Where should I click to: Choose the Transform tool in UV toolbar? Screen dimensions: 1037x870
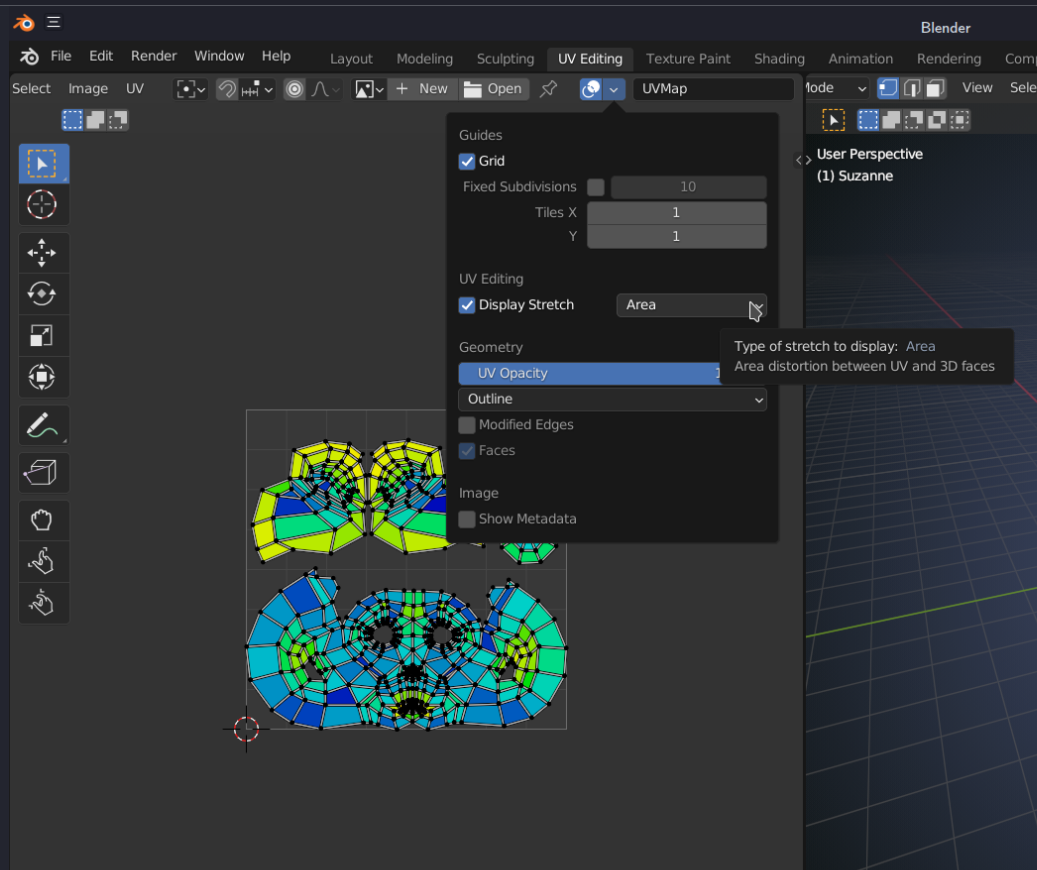click(x=44, y=377)
